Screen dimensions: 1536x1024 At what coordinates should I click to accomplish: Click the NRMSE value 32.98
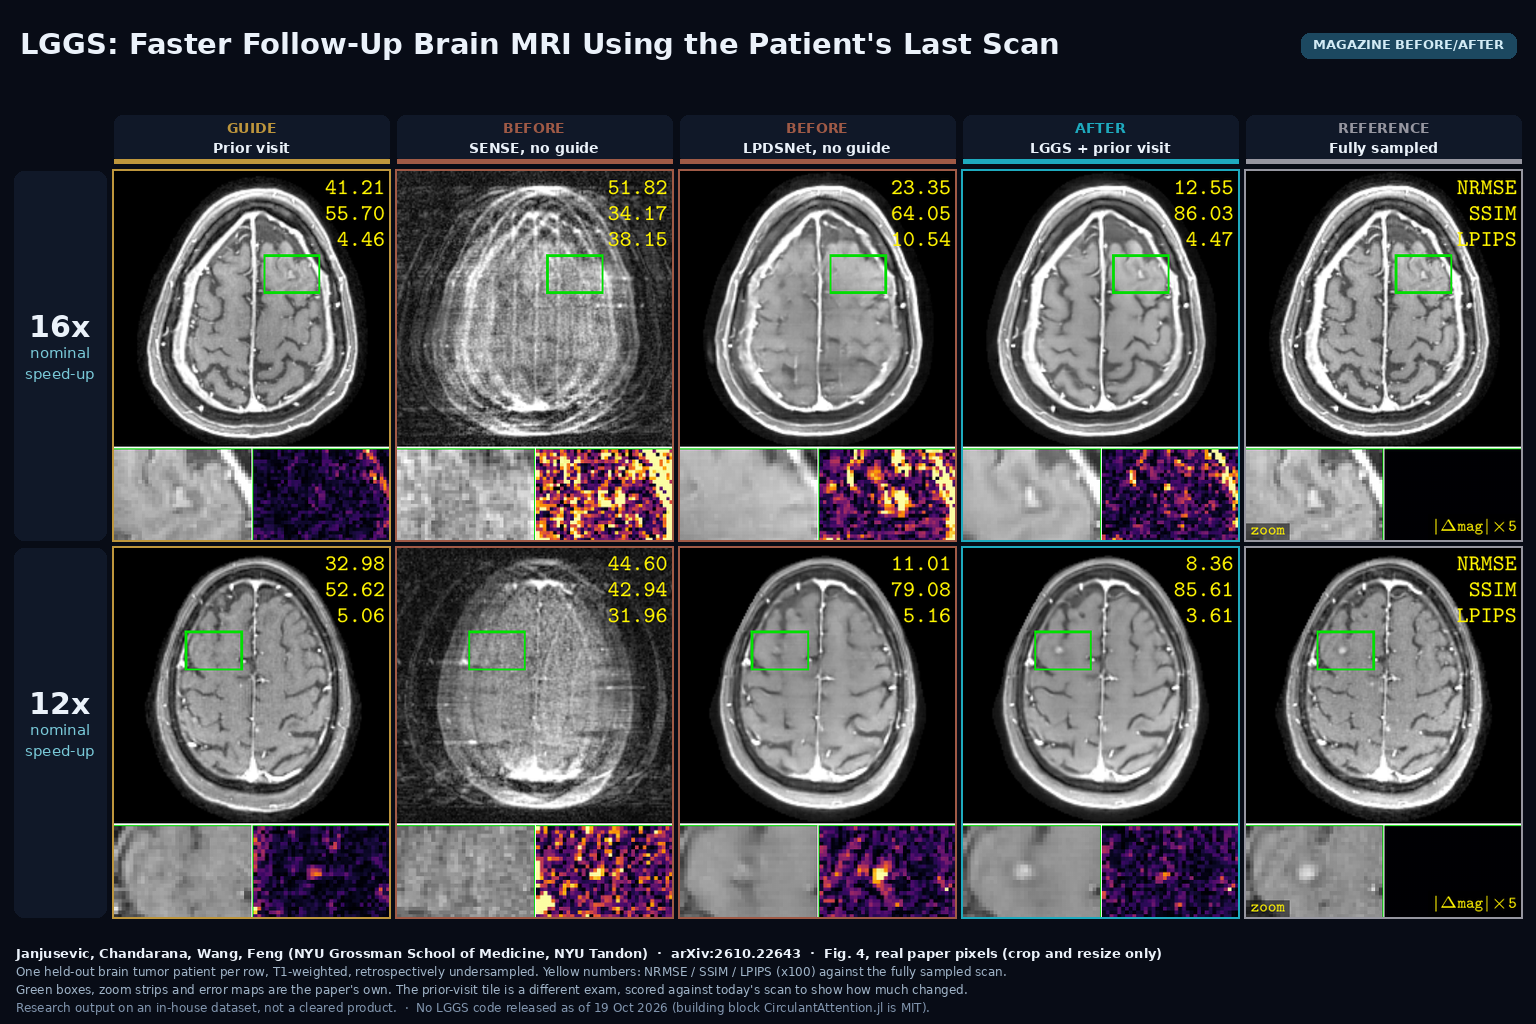pos(355,564)
